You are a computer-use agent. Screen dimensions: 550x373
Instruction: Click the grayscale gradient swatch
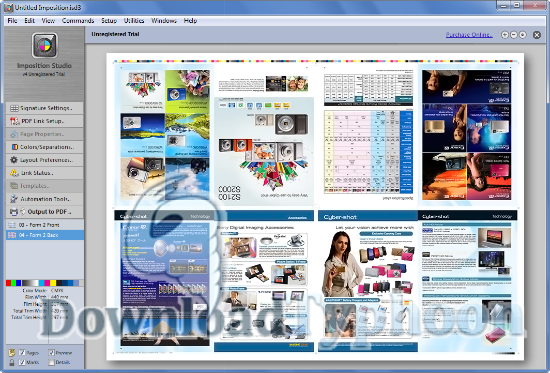pyautogui.click(x=30, y=283)
